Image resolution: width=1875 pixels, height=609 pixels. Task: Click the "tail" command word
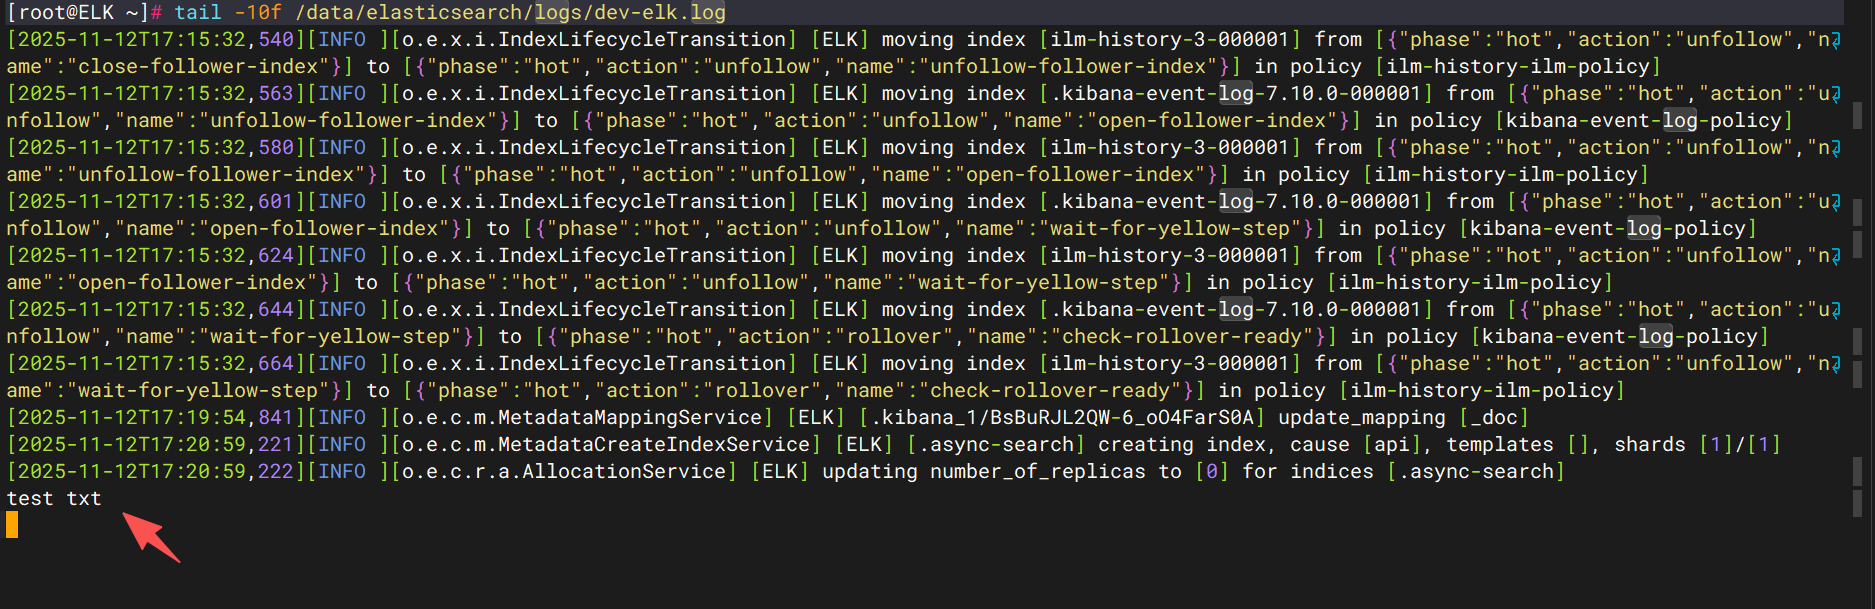198,12
